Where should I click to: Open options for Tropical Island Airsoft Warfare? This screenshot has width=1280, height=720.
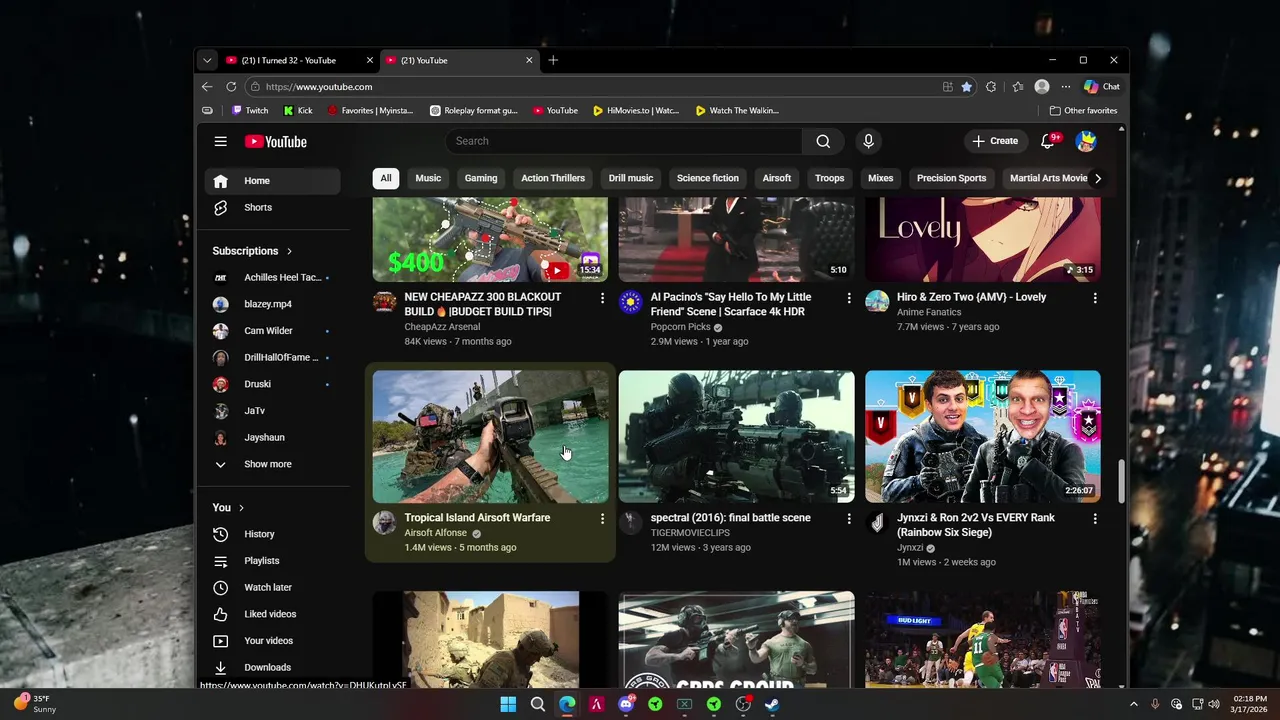click(x=602, y=519)
